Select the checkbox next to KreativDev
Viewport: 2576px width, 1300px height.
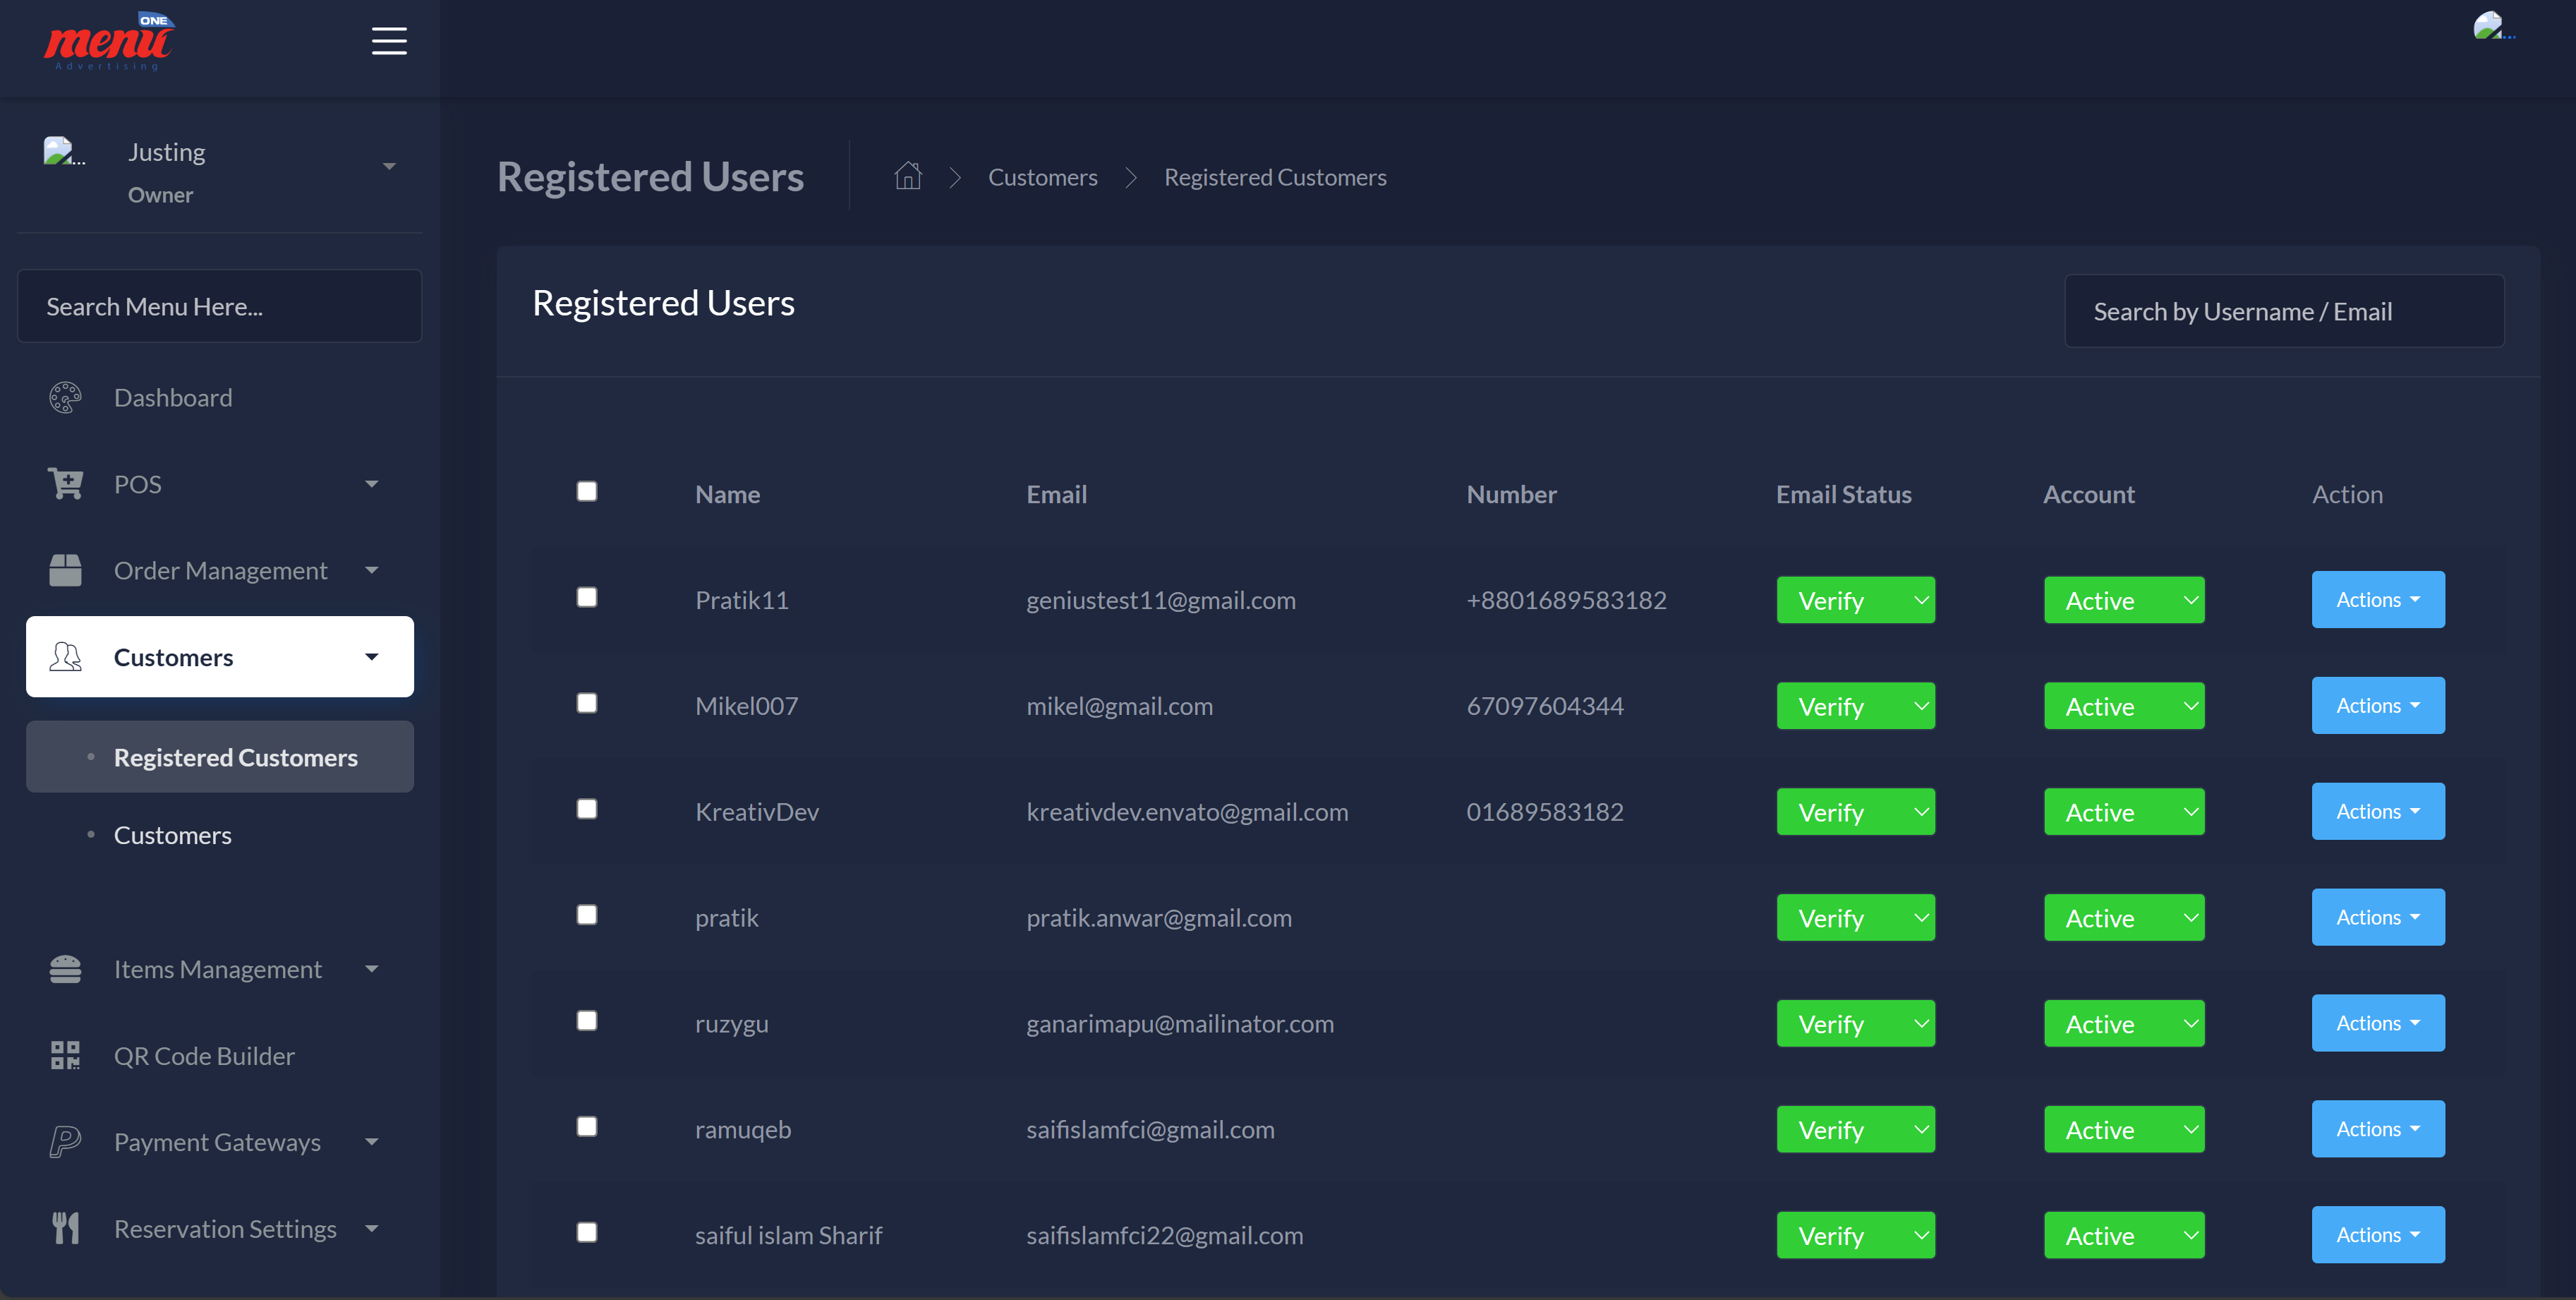[x=587, y=809]
